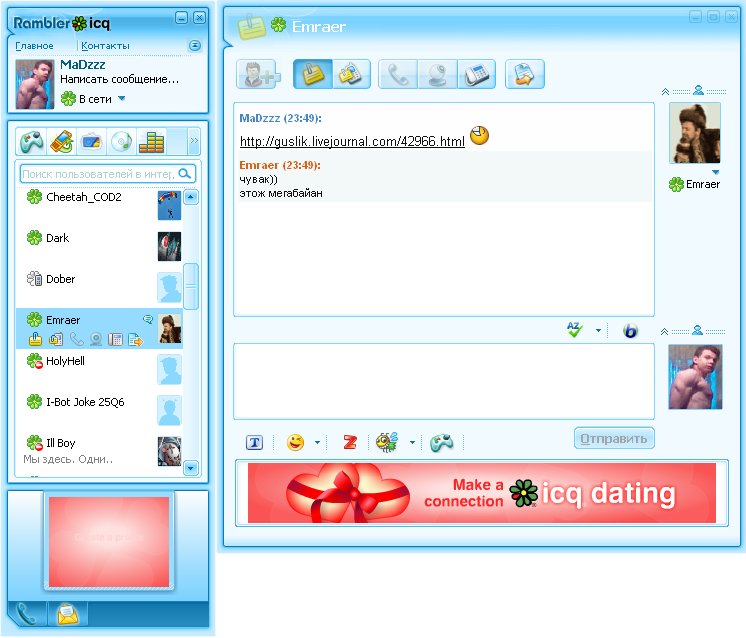Image resolution: width=746 pixels, height=638 pixels.
Task: Click send file icon under Emraer contact
Action: click(136, 340)
